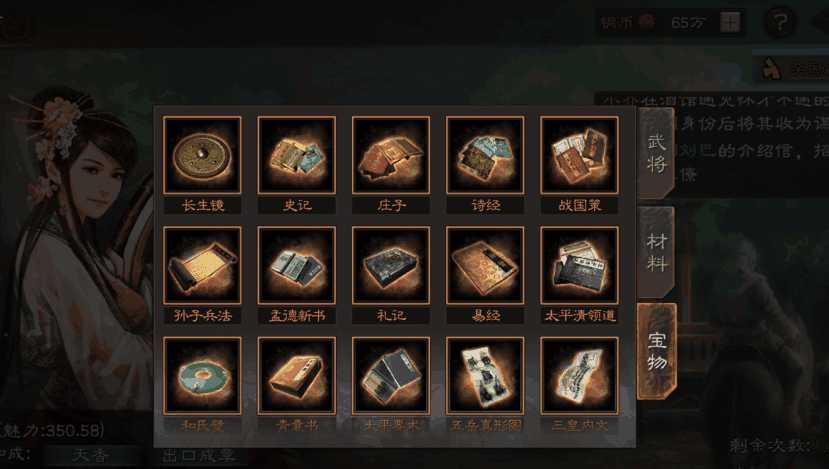Choose the 孟德新书 treasure

coord(297,265)
